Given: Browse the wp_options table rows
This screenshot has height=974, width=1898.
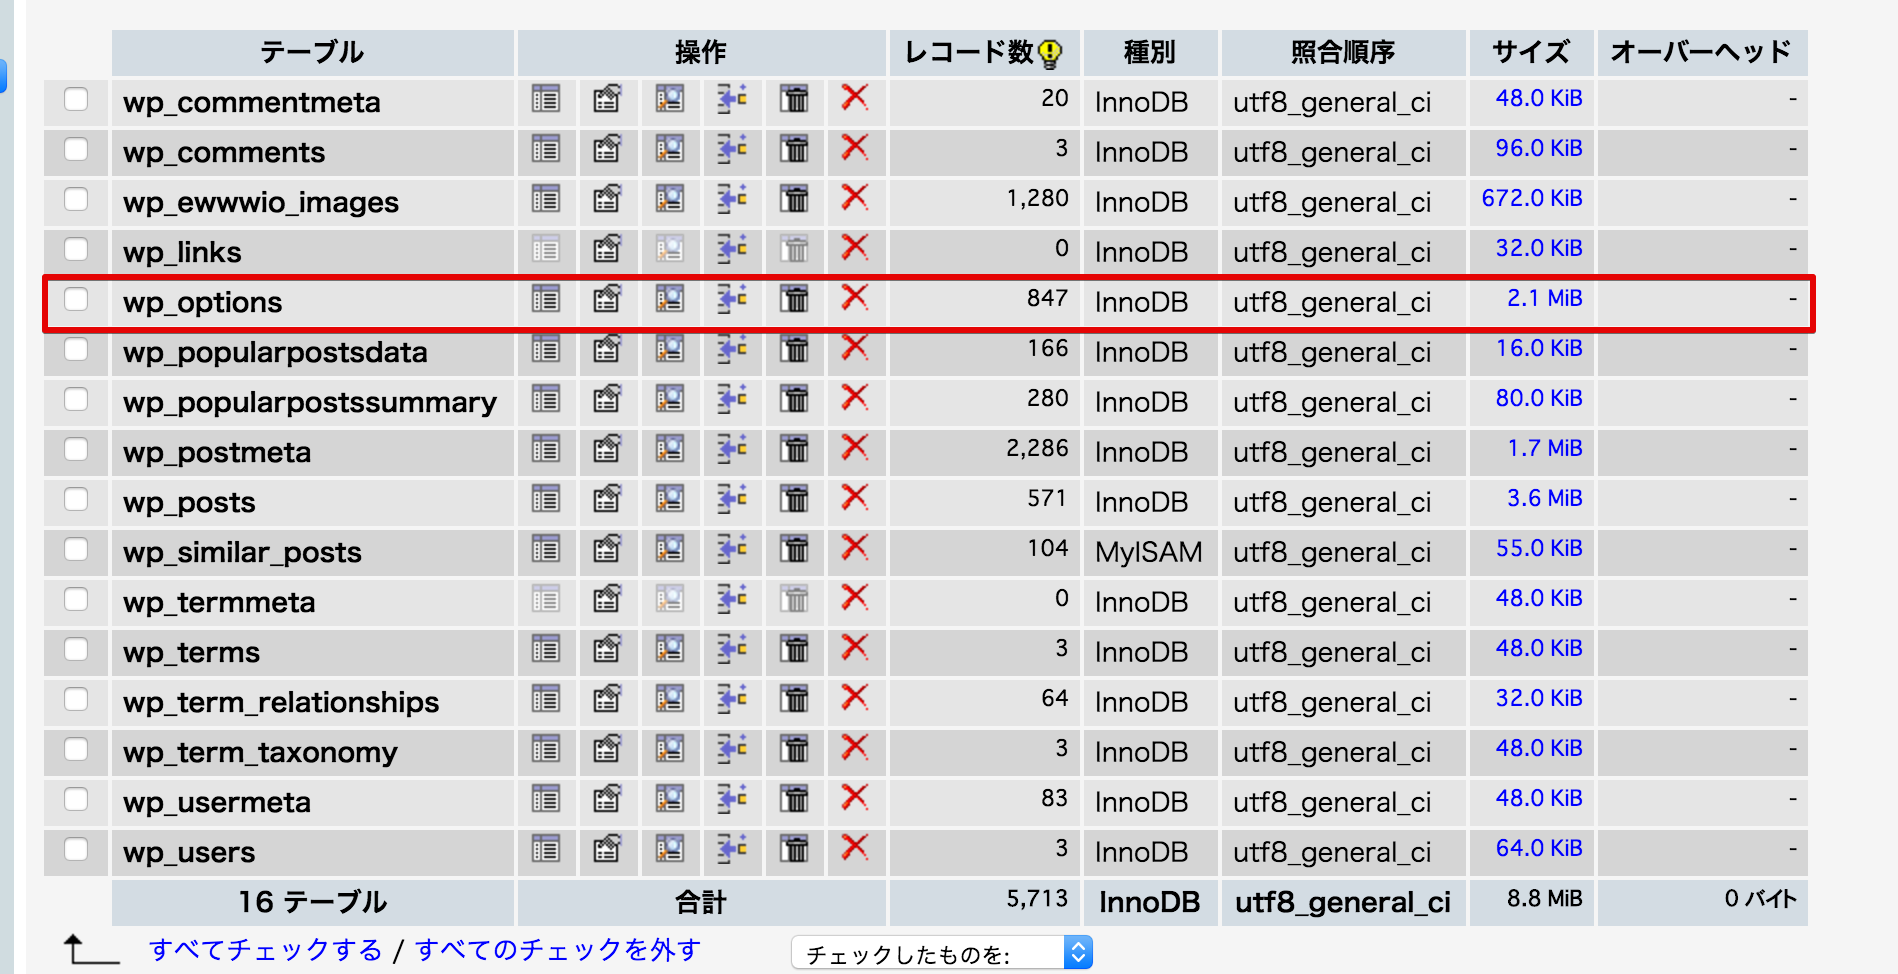Looking at the screenshot, I should (x=546, y=299).
